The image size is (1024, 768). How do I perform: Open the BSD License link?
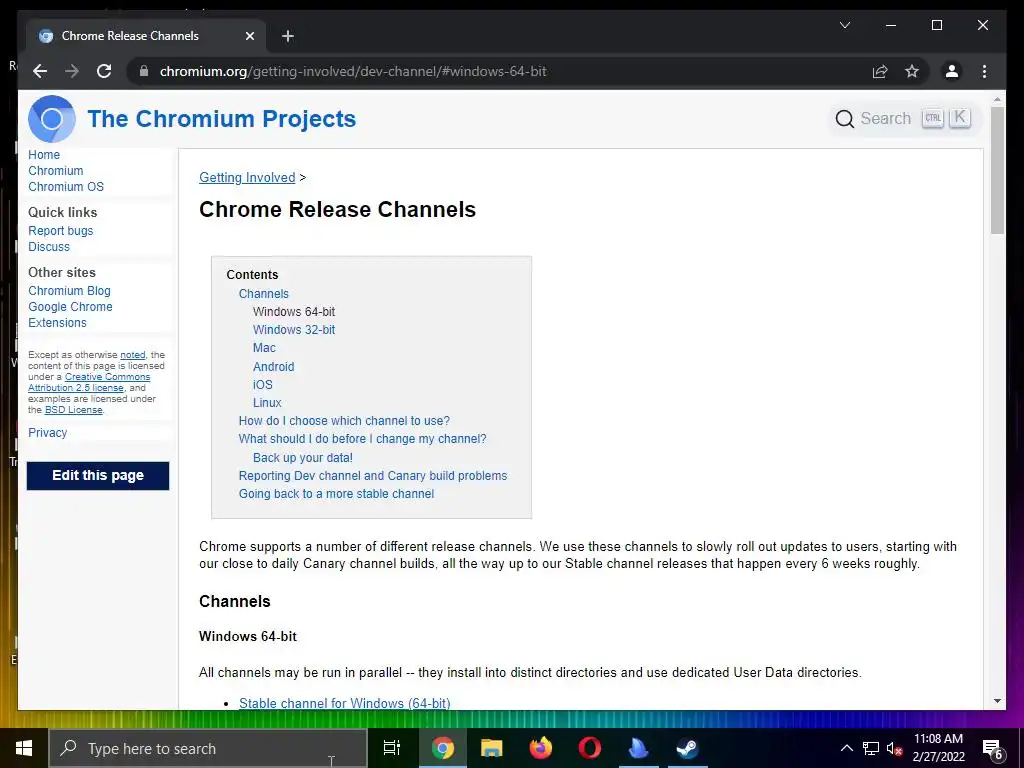(74, 409)
